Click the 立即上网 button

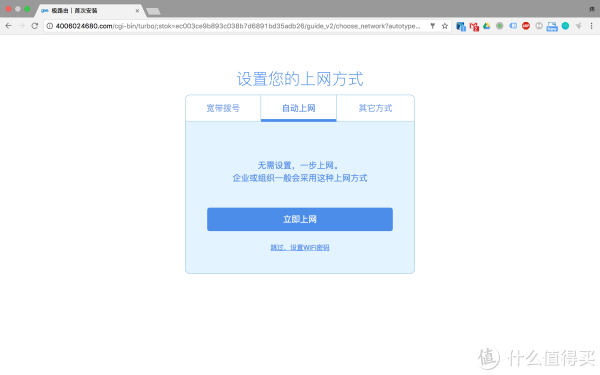pos(300,219)
